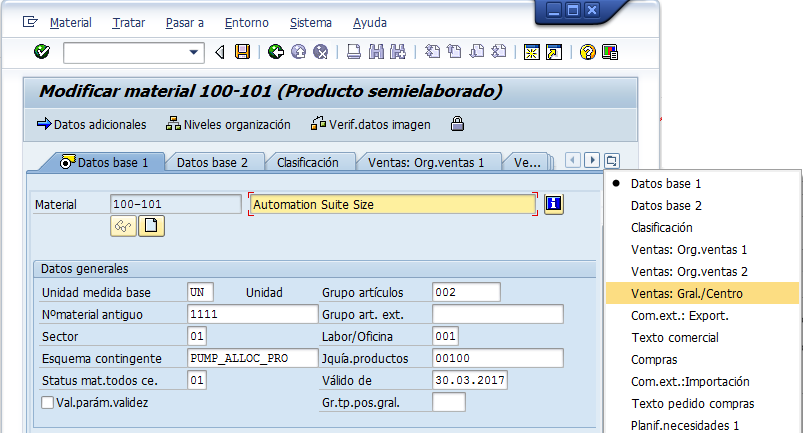The height and width of the screenshot is (433, 803).
Task: Click the Unidad medida base field UN
Action: point(200,292)
